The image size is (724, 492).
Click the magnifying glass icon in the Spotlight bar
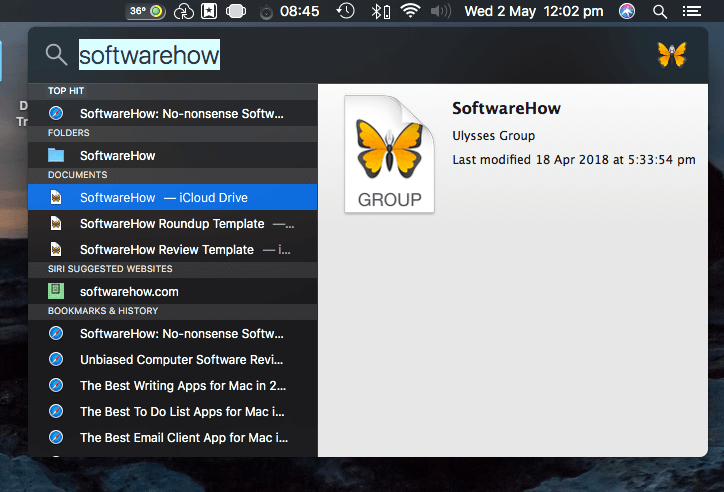[56, 55]
